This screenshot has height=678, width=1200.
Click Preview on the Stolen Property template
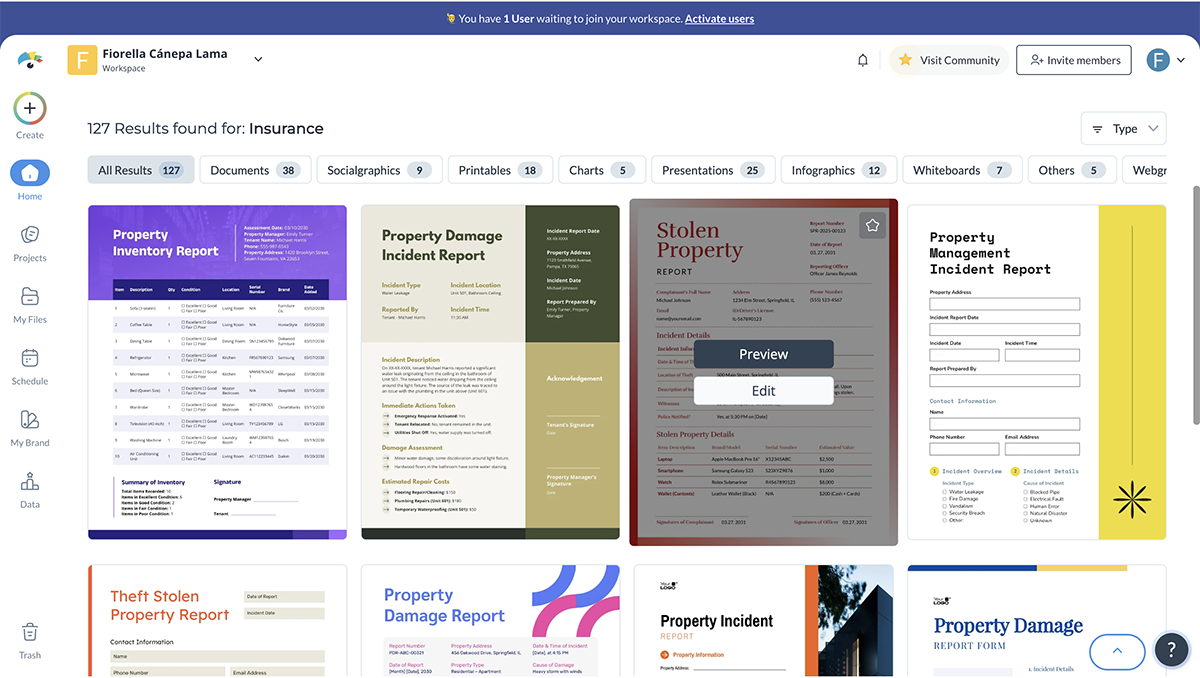point(763,354)
